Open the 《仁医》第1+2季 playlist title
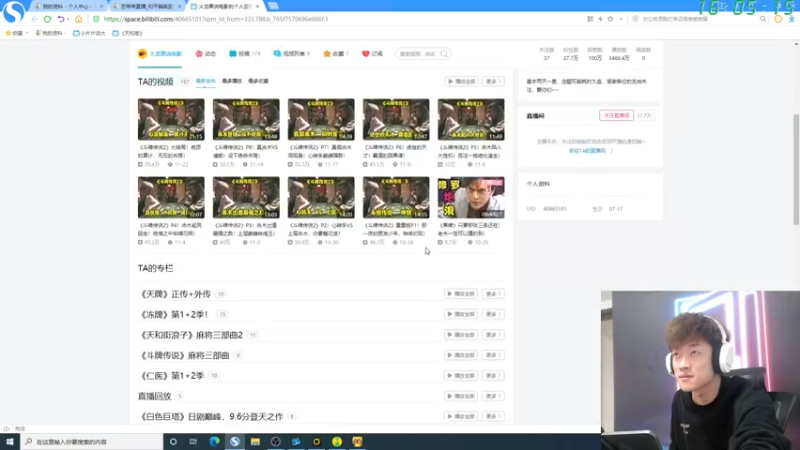This screenshot has width=800, height=450. [x=171, y=376]
